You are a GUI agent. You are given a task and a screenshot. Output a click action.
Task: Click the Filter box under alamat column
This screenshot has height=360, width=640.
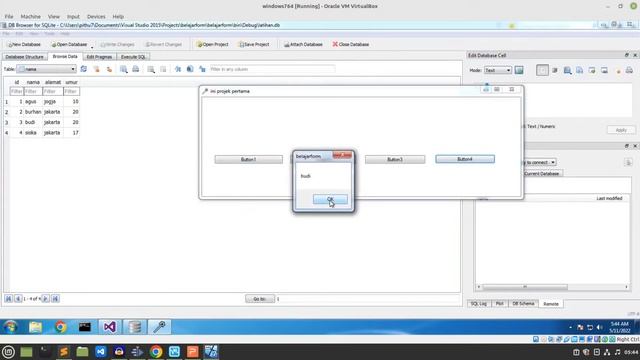pos(53,91)
